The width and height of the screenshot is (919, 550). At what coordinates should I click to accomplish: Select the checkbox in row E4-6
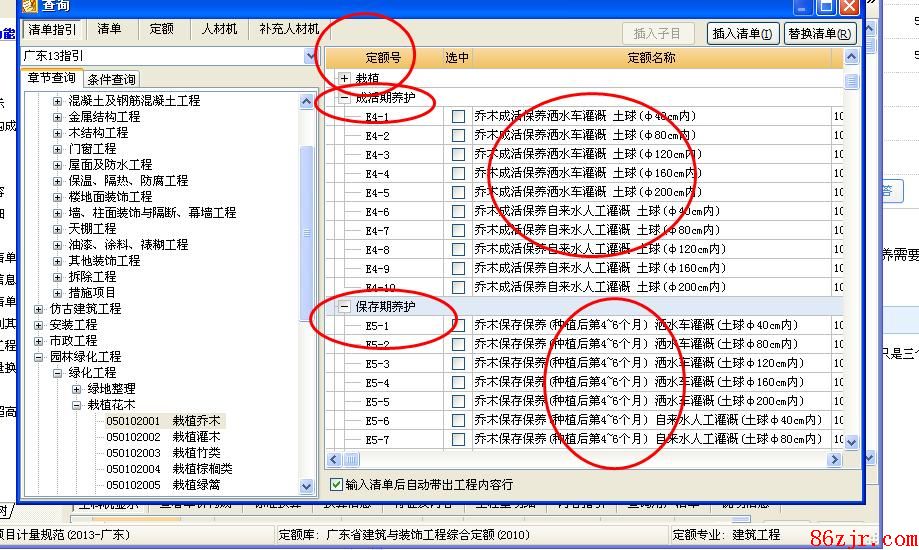[458, 212]
